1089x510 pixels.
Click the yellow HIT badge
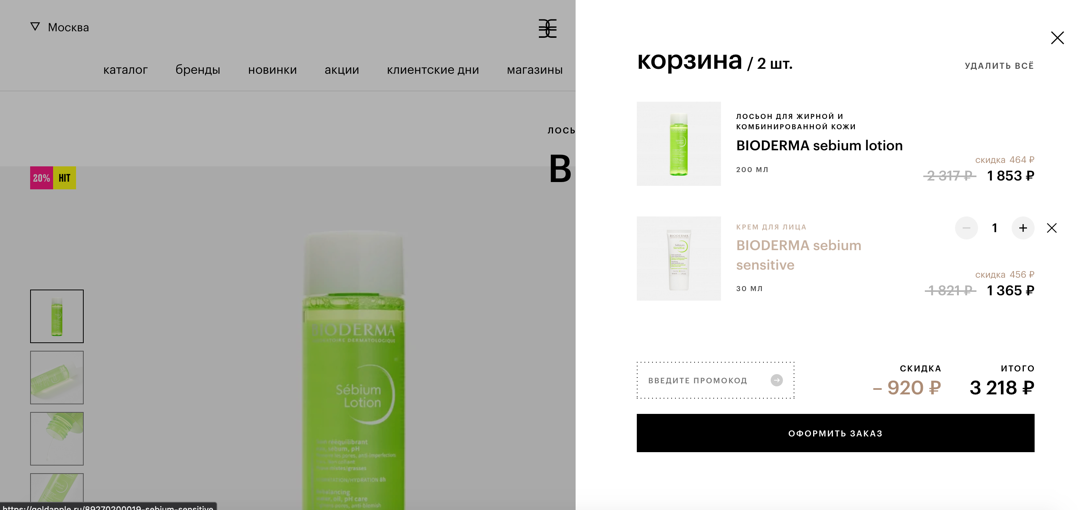click(x=65, y=178)
